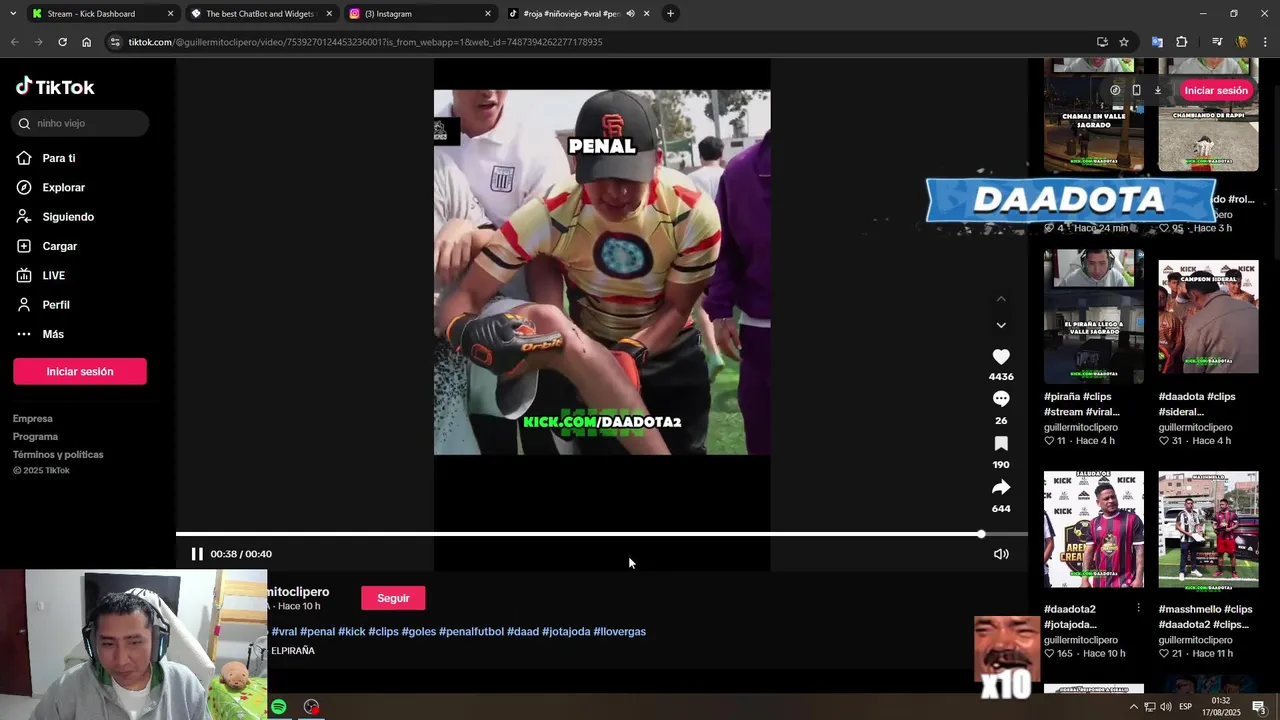The width and height of the screenshot is (1280, 720).
Task: Go back in browser history
Action: (x=14, y=42)
